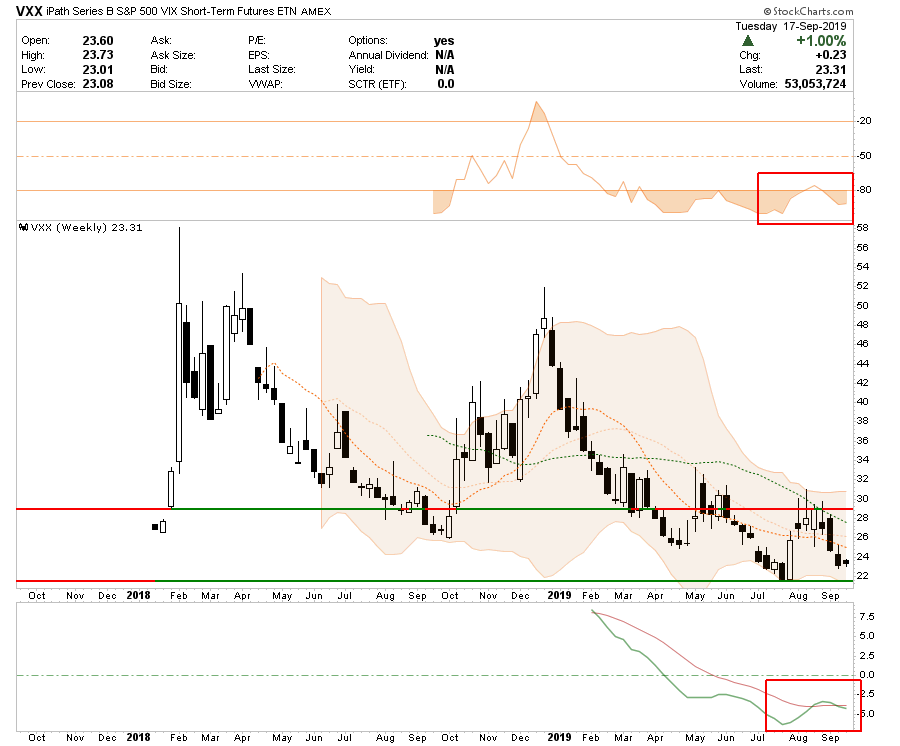This screenshot has height=746, width=900.
Task: Click the -20 level on the top indicator
Action: [865, 121]
